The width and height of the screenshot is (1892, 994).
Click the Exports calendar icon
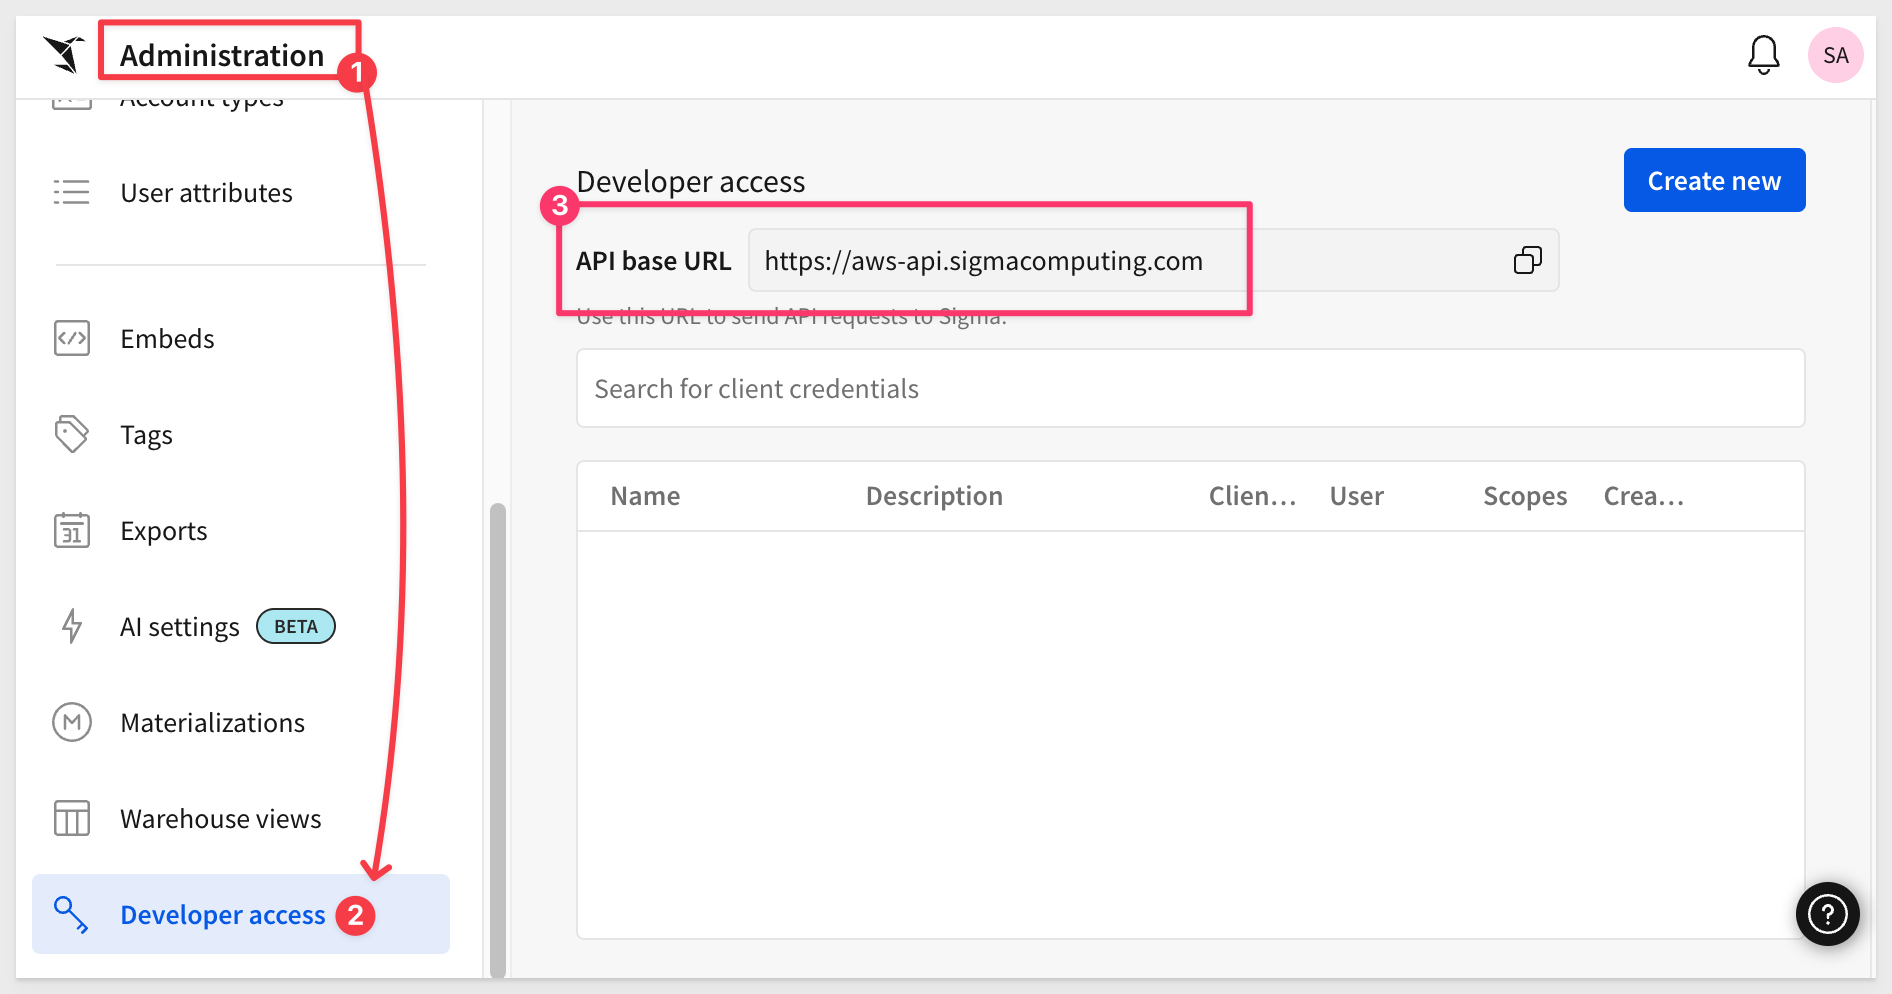[72, 531]
